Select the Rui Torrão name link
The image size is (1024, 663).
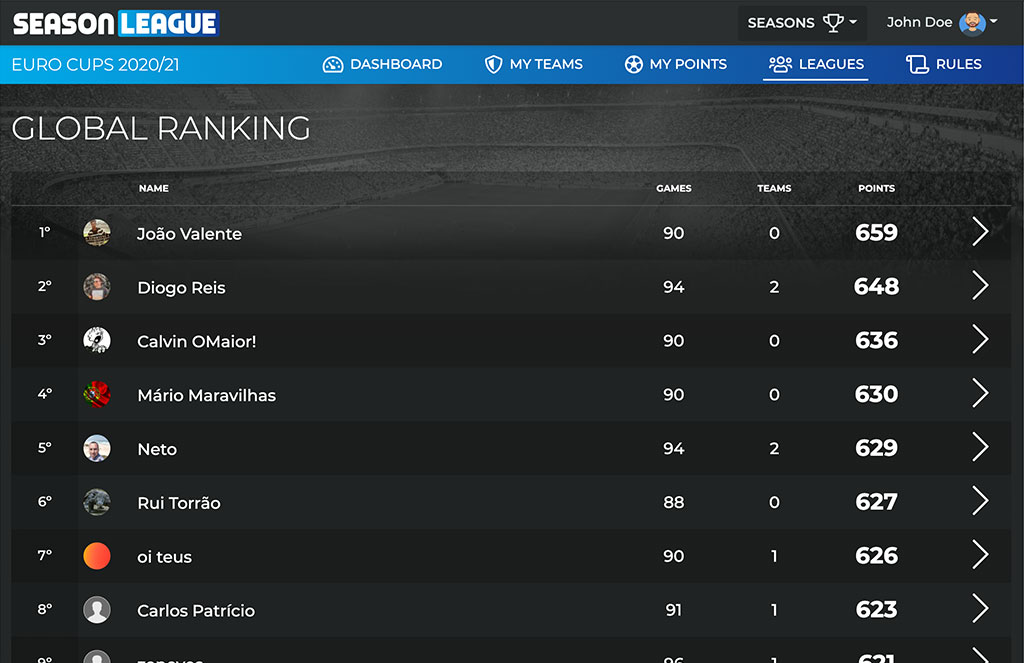(178, 503)
